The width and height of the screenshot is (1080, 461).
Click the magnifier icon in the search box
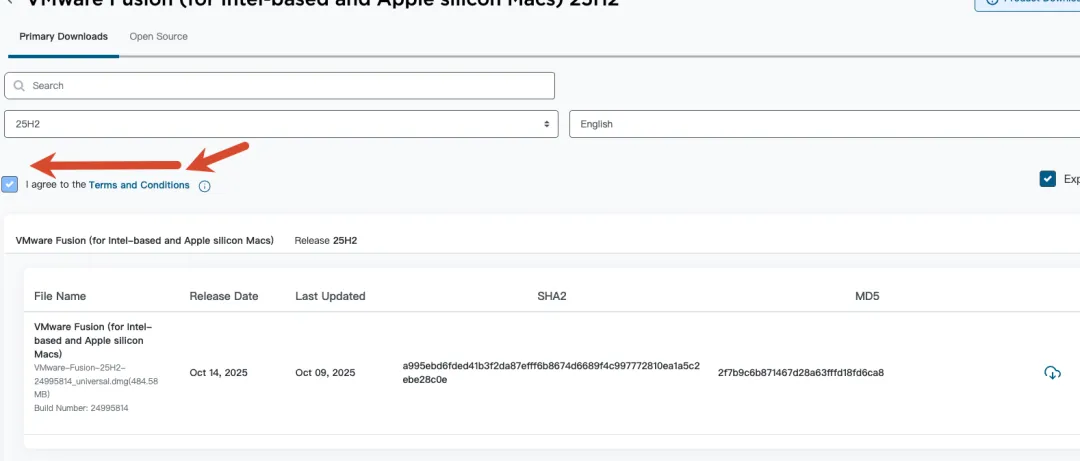(19, 86)
